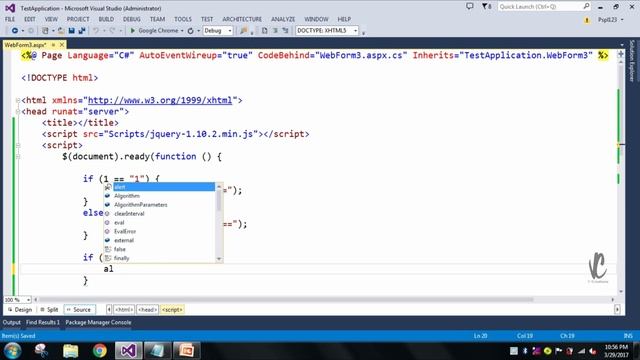Collapse the html element outlining node

[18, 100]
